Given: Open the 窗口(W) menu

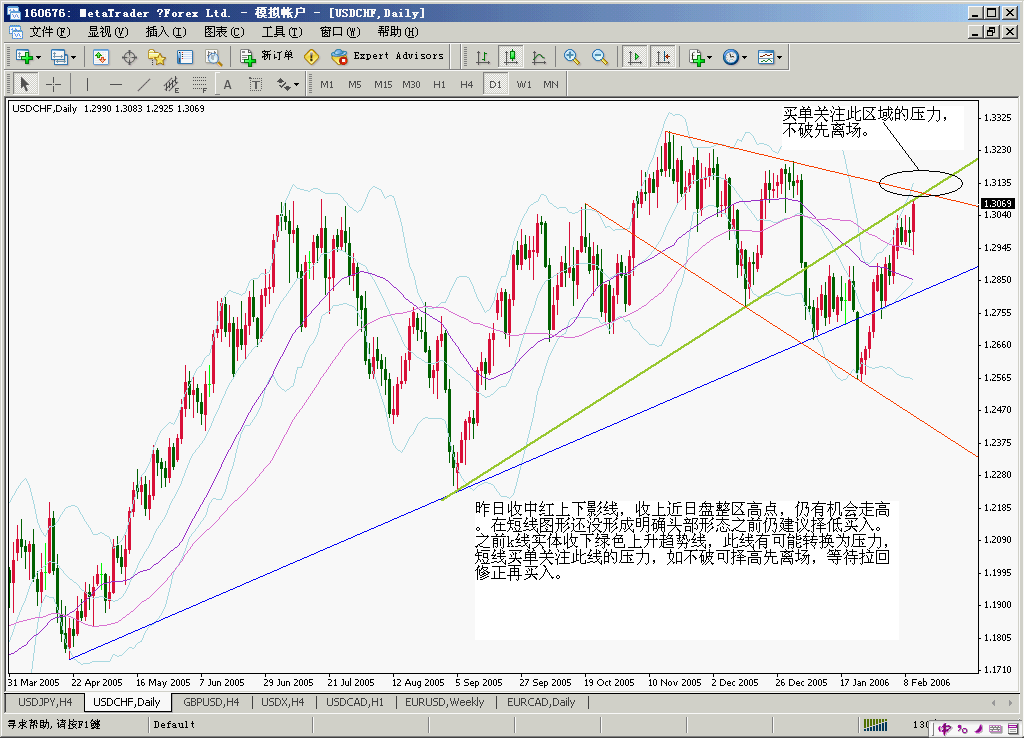Looking at the screenshot, I should click(x=340, y=31).
